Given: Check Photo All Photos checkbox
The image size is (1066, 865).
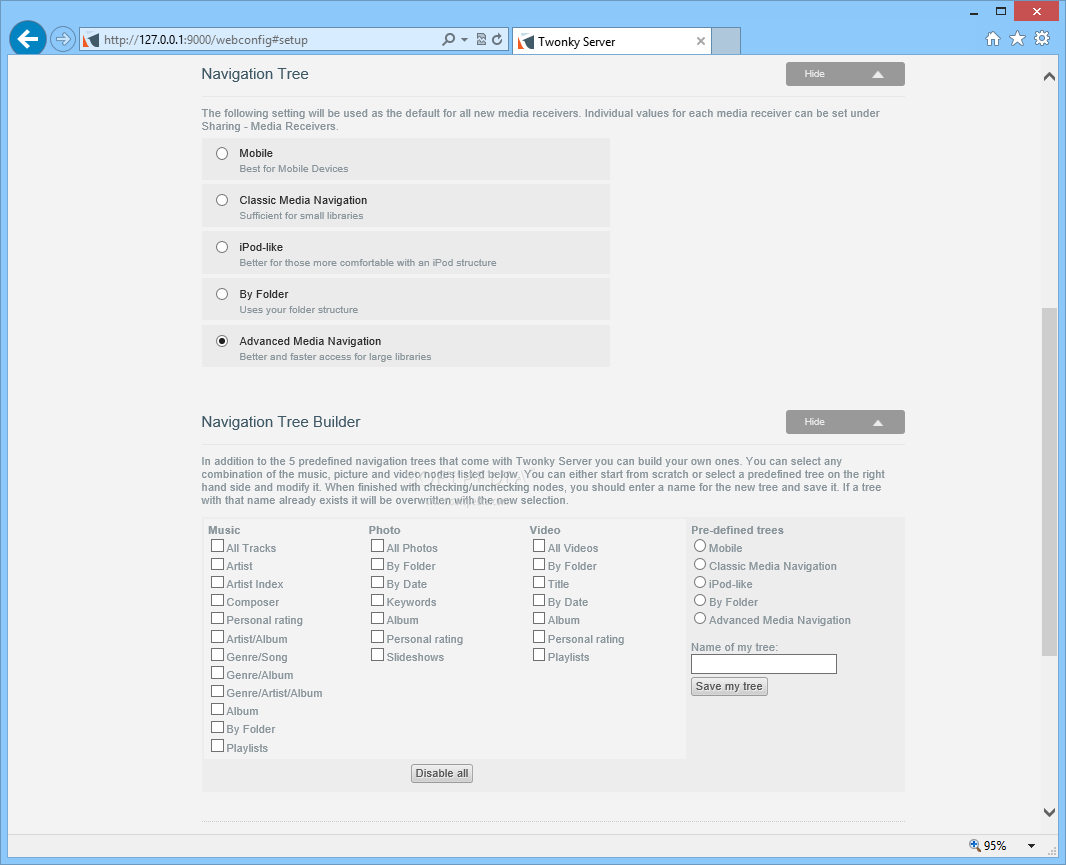Looking at the screenshot, I should (377, 546).
